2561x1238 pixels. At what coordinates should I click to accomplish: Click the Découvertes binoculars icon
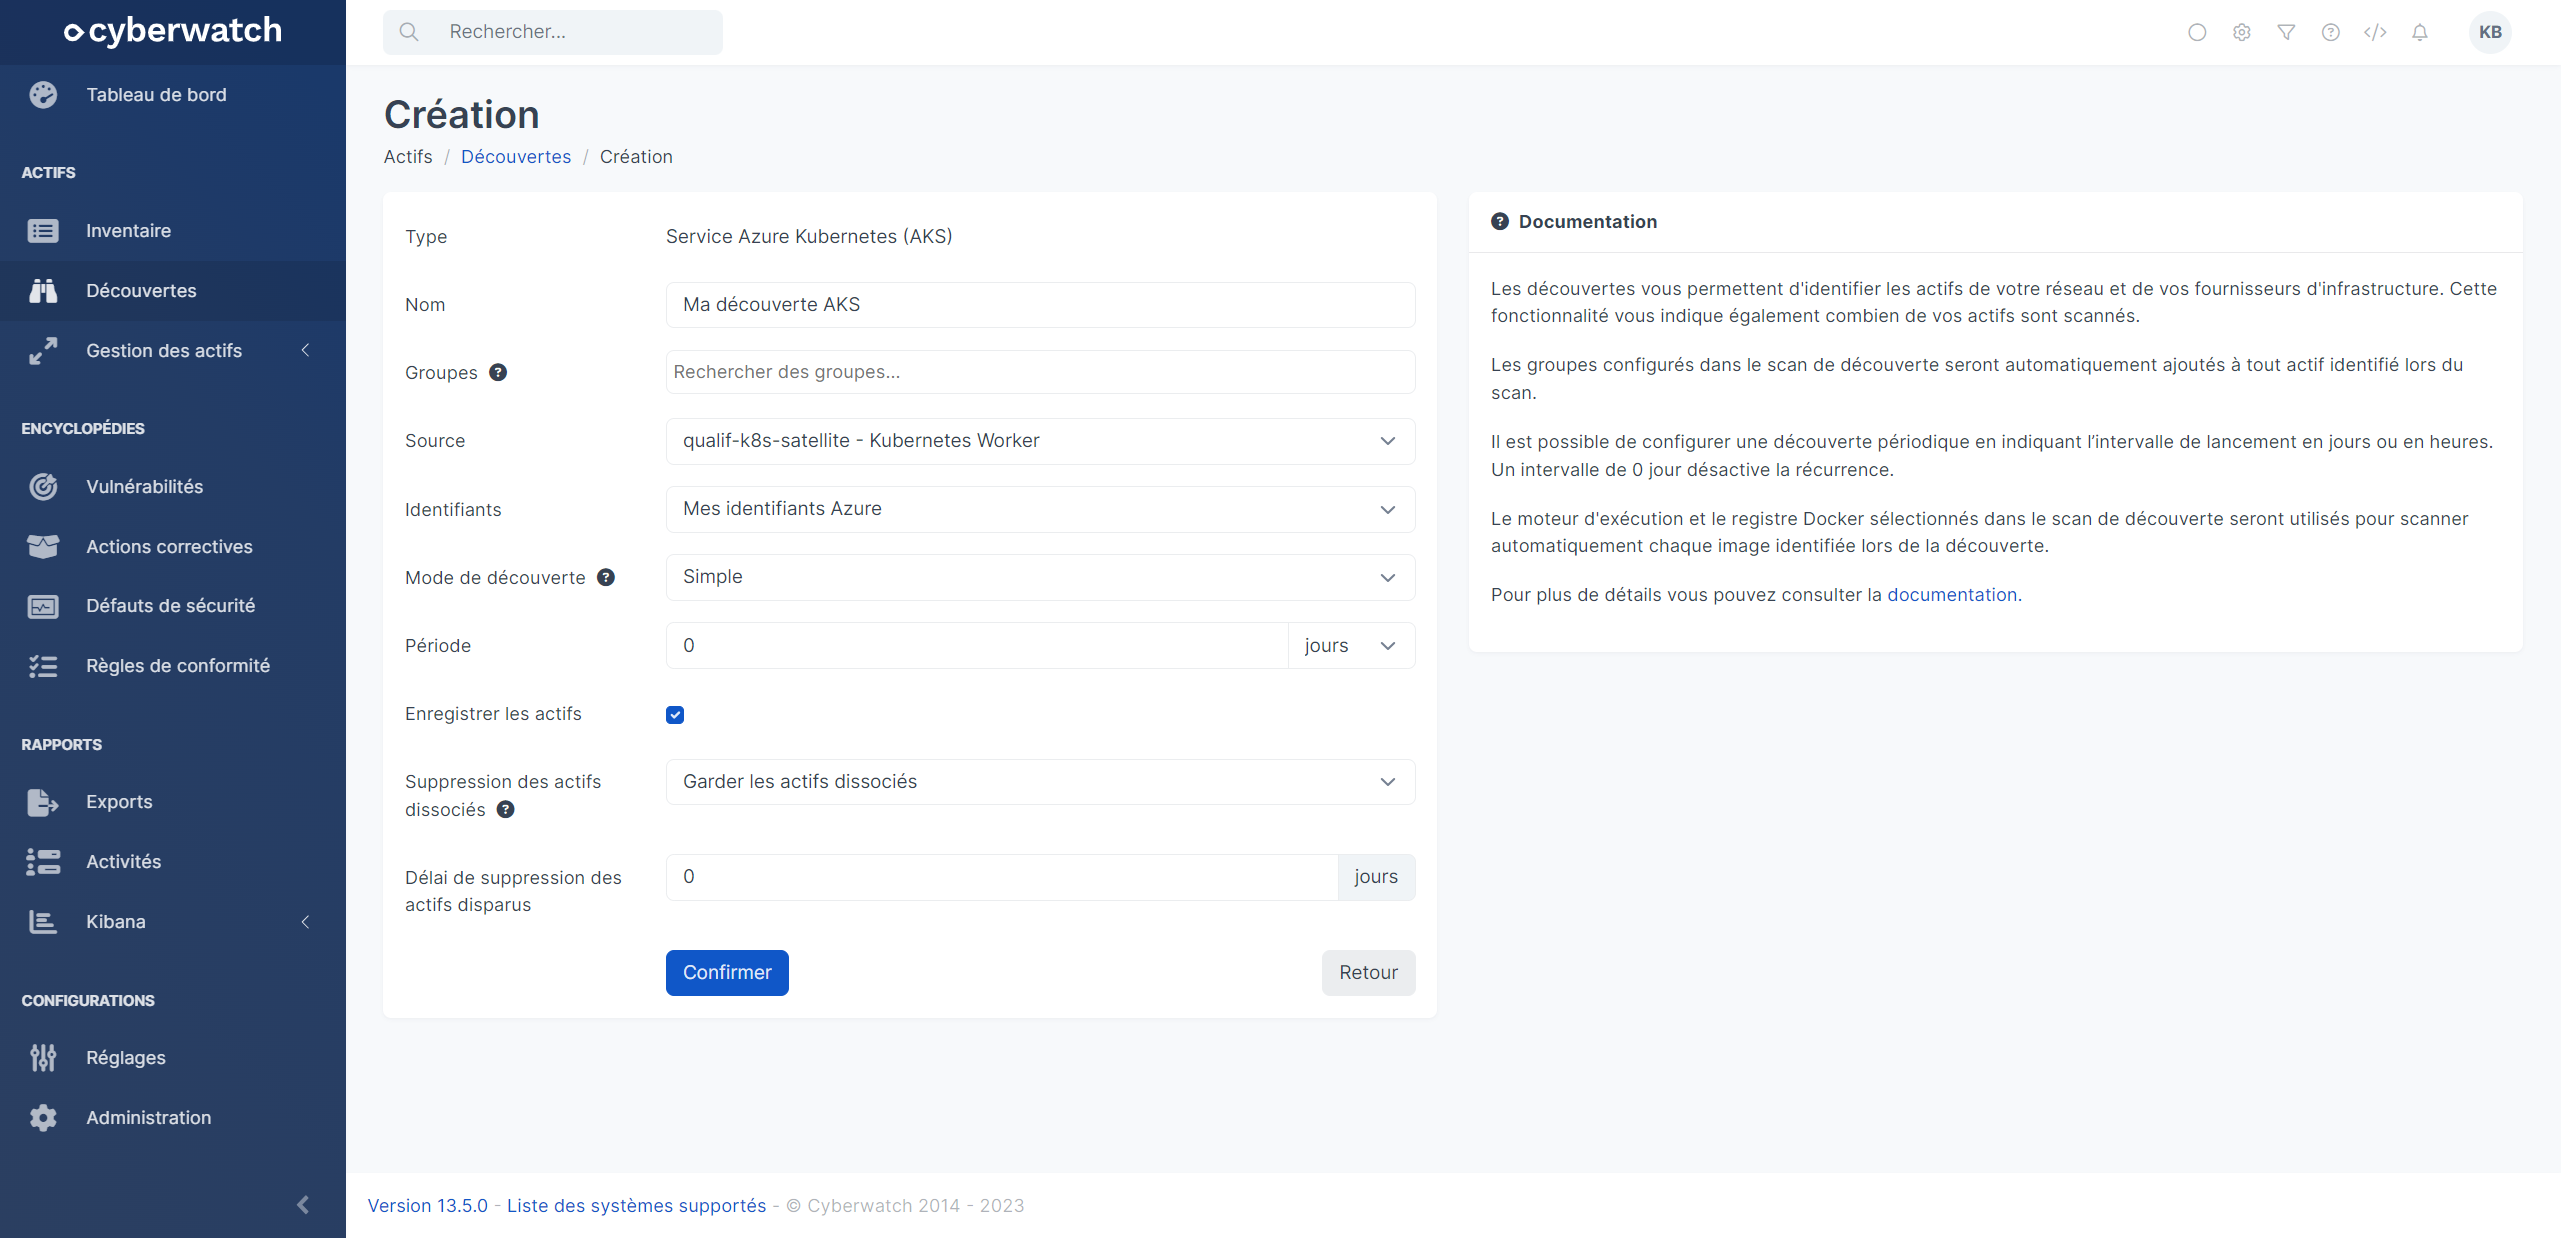(x=43, y=291)
